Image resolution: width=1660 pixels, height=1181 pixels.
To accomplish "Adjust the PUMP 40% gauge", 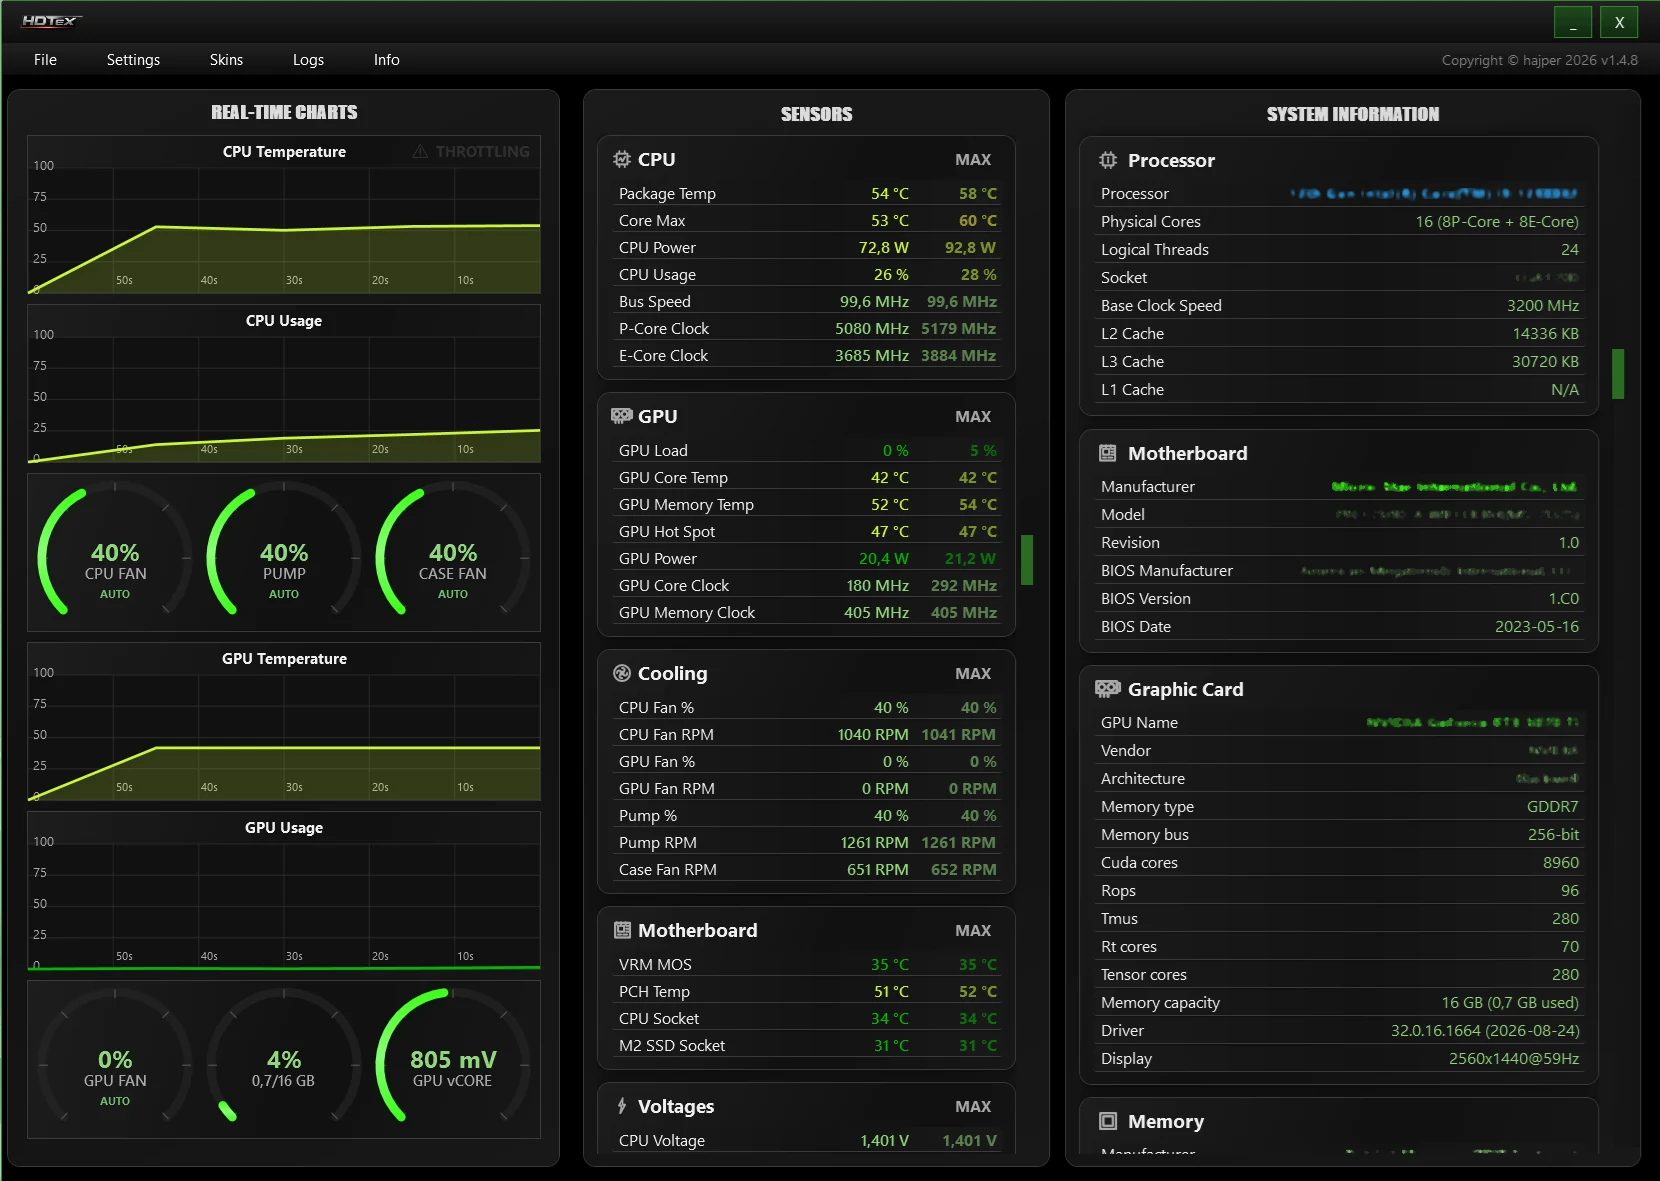I will pyautogui.click(x=284, y=552).
